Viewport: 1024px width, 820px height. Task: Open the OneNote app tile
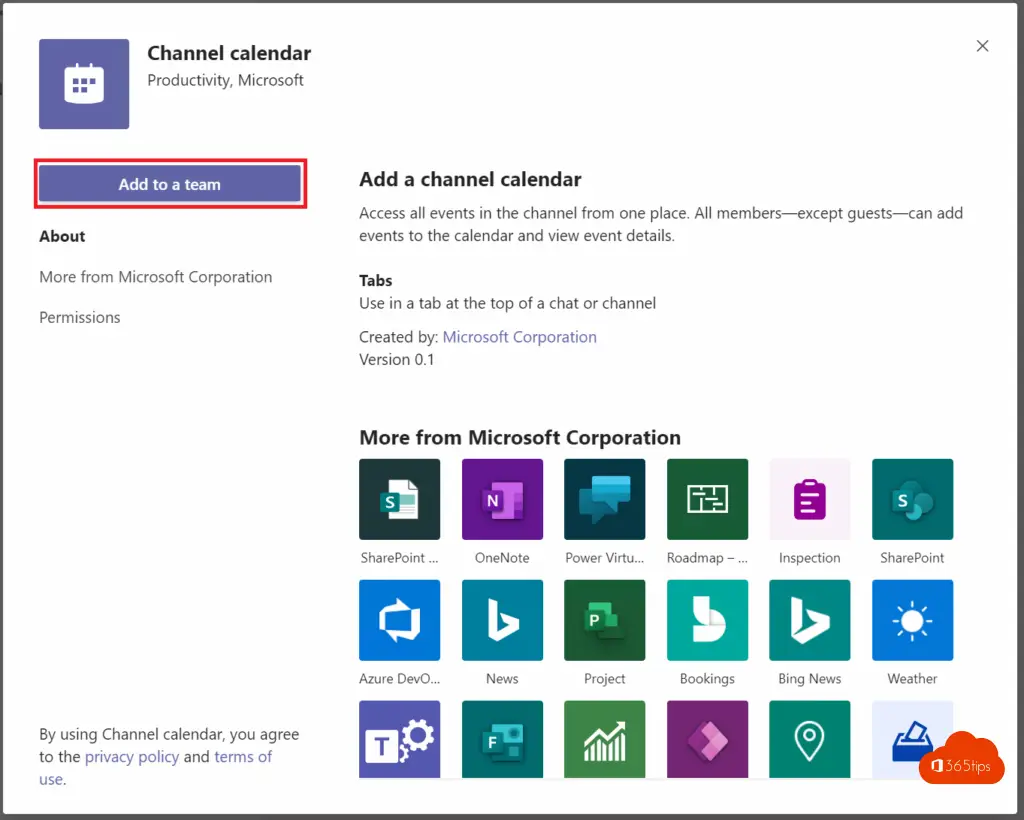point(502,500)
